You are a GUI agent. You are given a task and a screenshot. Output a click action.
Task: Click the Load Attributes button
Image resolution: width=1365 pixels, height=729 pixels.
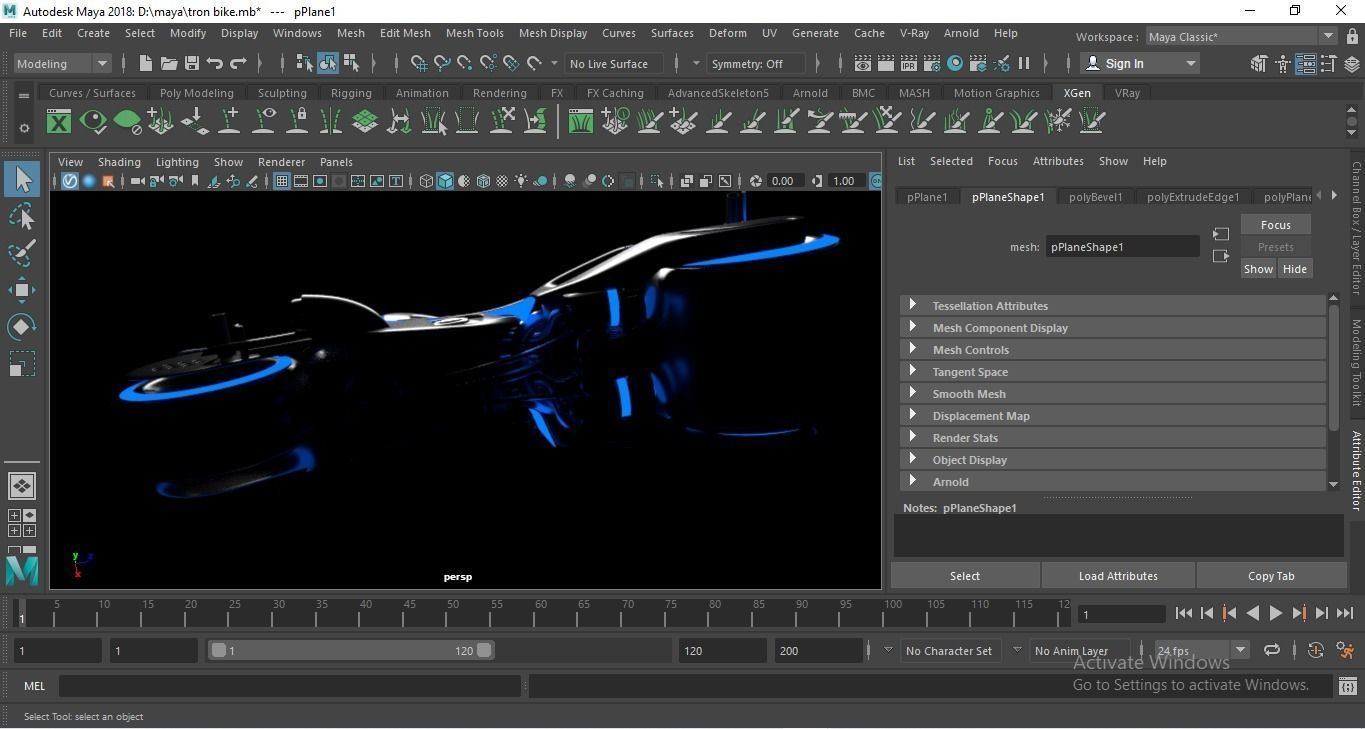tap(1118, 576)
